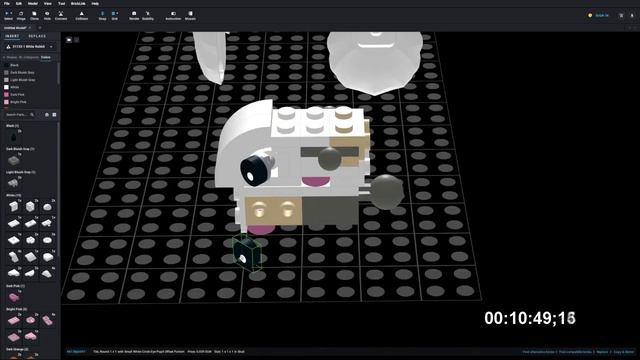The height and width of the screenshot is (360, 640).
Task: Collapse the Bright Pink parts group
Action: [x=16, y=309]
